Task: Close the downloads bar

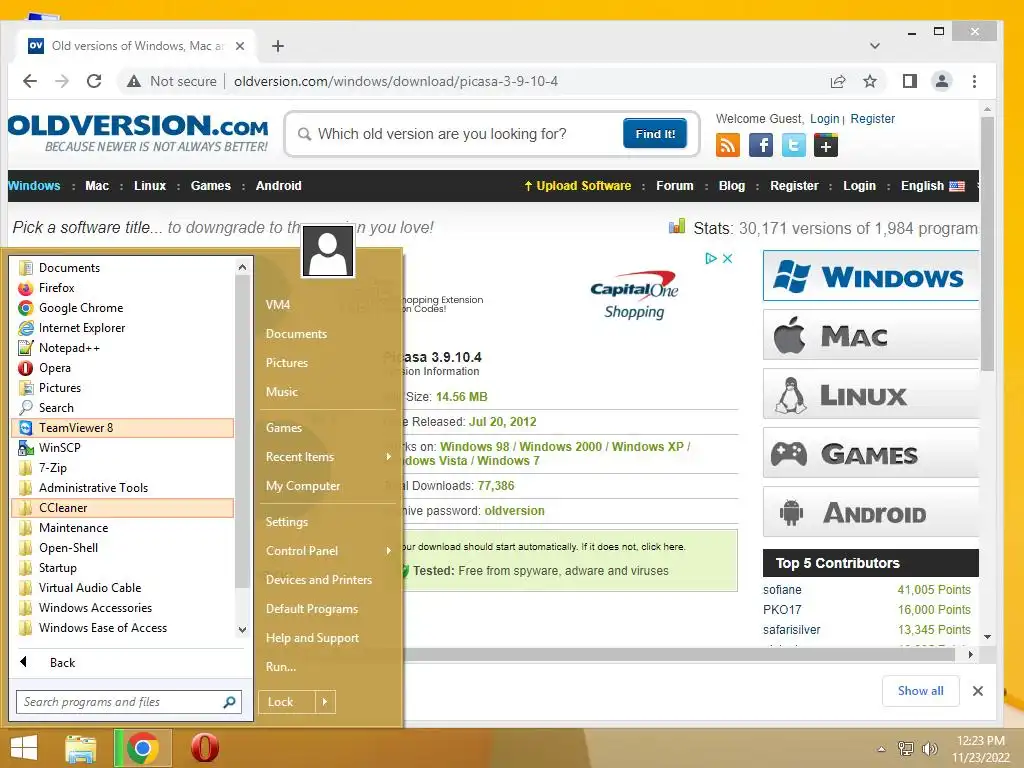Action: tap(978, 691)
